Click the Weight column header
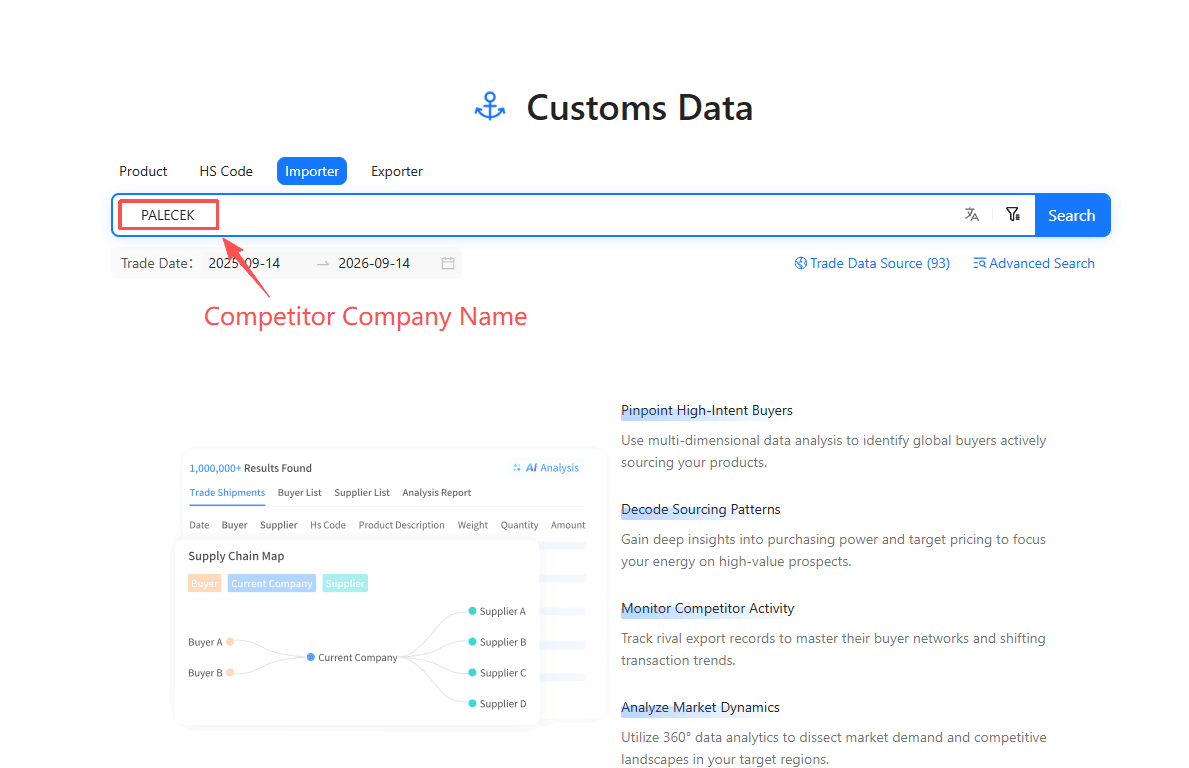Viewport: 1189px width, 768px height. pyautogui.click(x=472, y=525)
